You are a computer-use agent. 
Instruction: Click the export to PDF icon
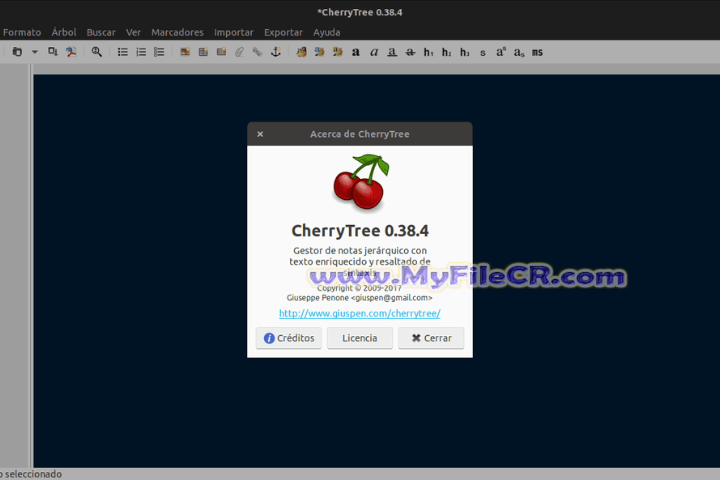coord(71,52)
